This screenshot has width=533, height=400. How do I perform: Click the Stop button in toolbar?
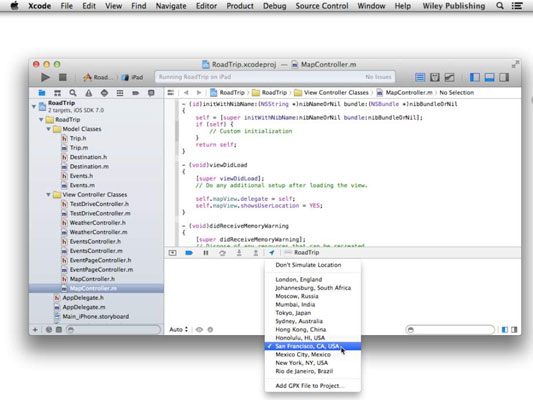click(x=63, y=77)
